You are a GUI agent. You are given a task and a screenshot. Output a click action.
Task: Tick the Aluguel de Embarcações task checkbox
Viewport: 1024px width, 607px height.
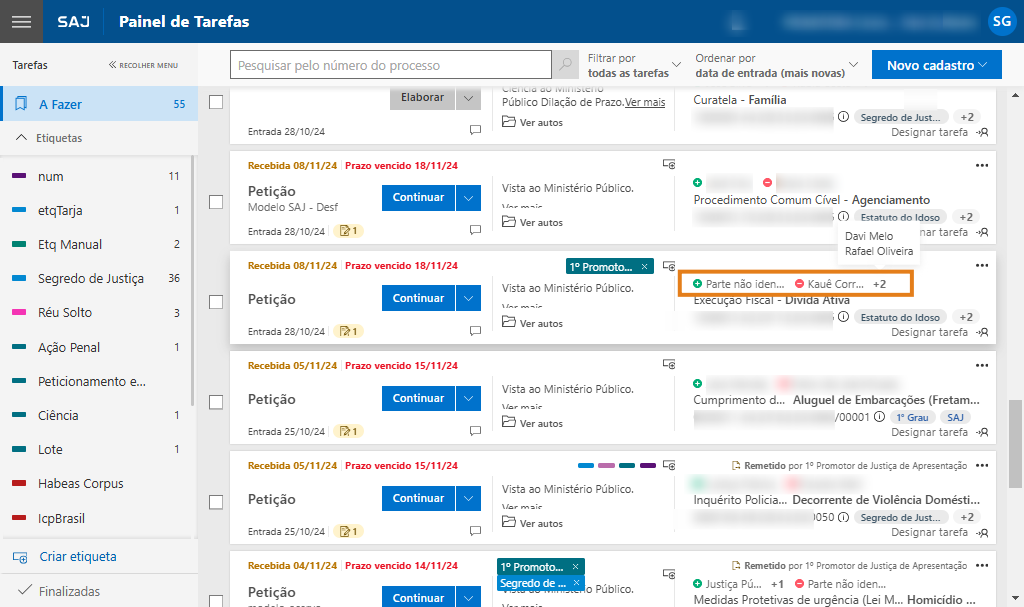click(215, 402)
